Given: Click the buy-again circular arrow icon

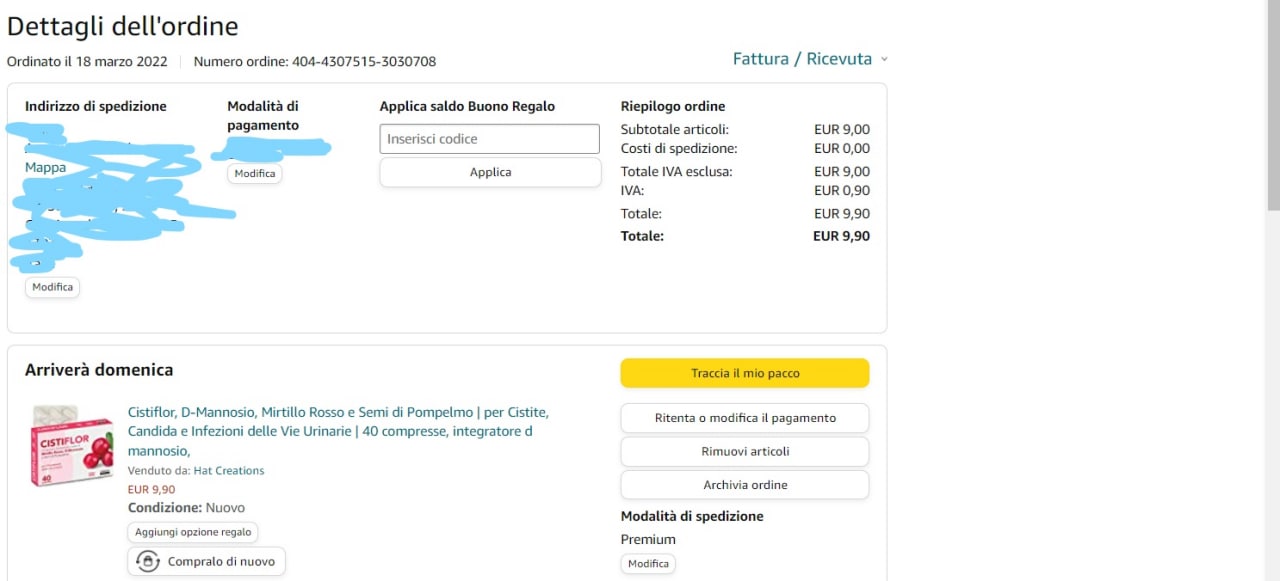Looking at the screenshot, I should pyautogui.click(x=148, y=562).
